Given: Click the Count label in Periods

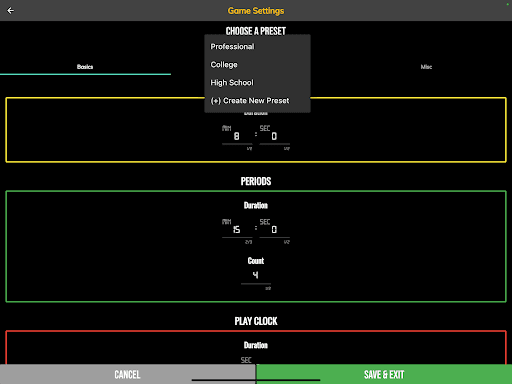Looking at the screenshot, I should click(256, 261).
